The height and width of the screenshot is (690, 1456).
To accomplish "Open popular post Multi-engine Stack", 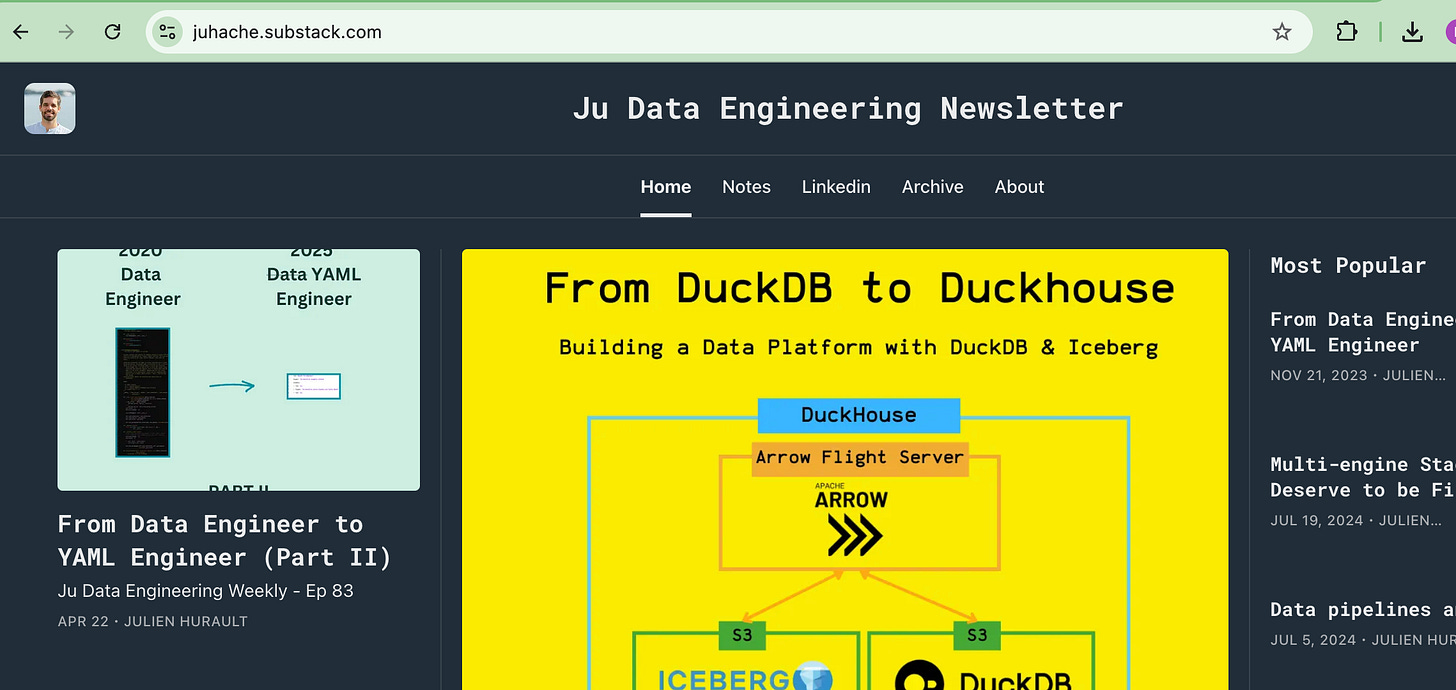I will coord(1363,477).
